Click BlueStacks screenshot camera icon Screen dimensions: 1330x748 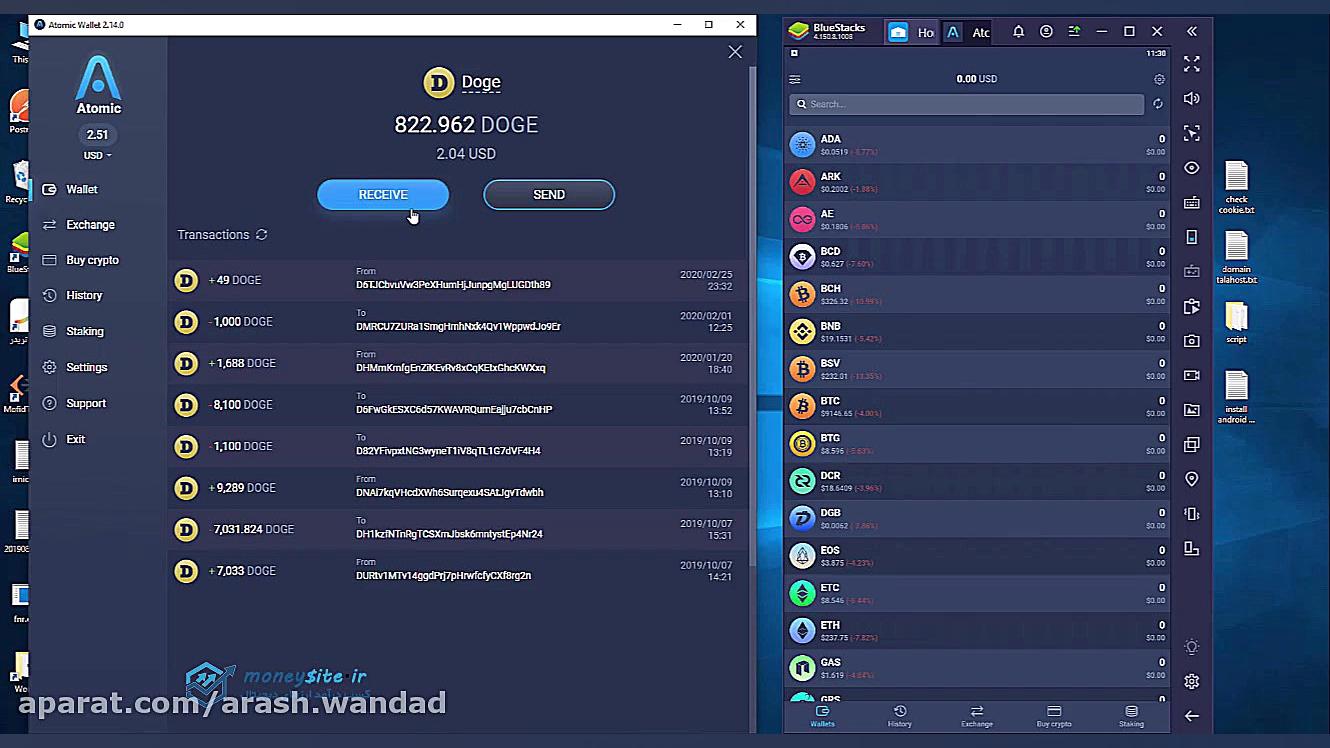[x=1192, y=341]
